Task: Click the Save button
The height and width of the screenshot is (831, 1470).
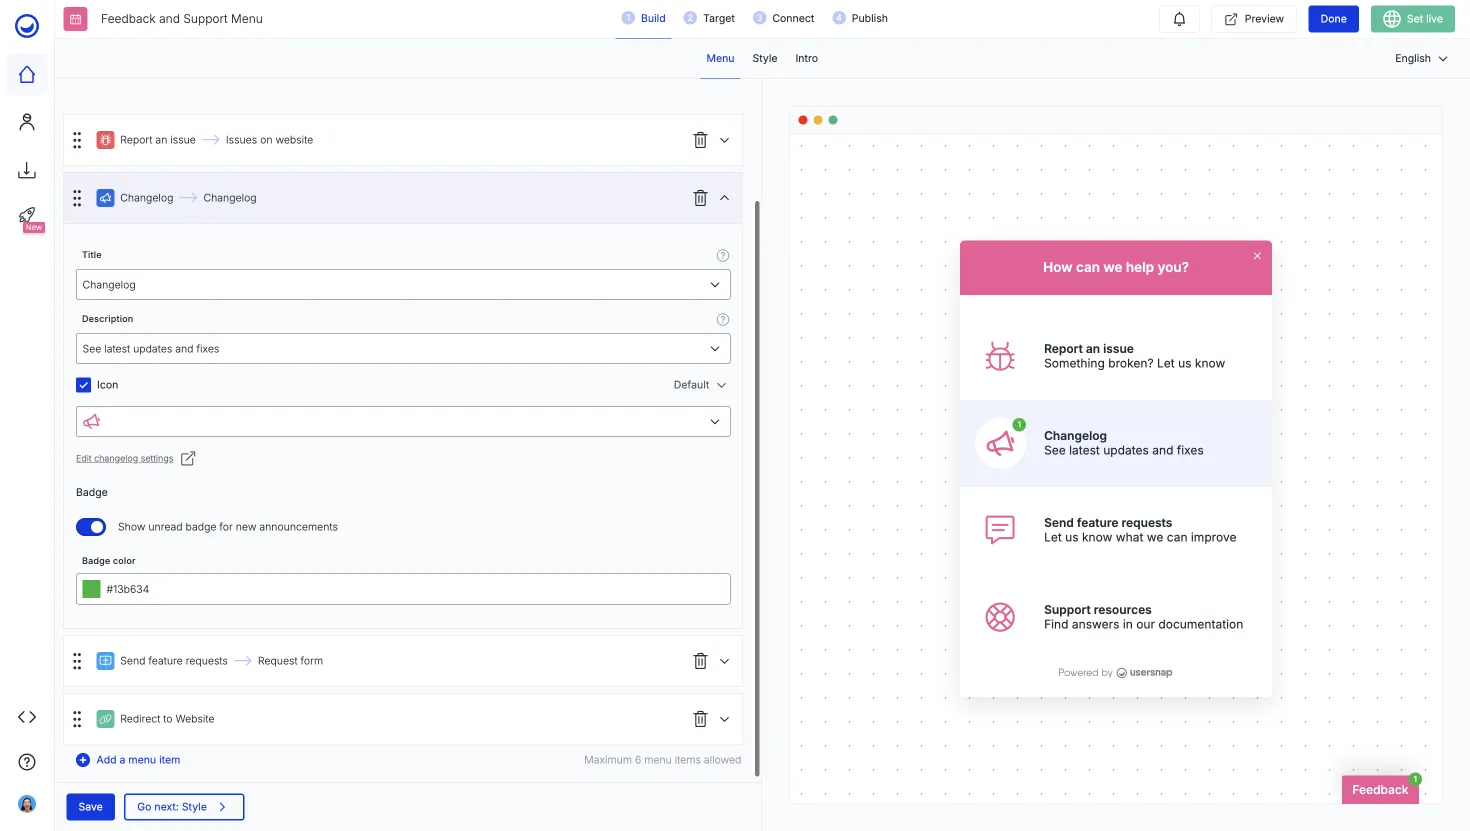Action: click(90, 806)
